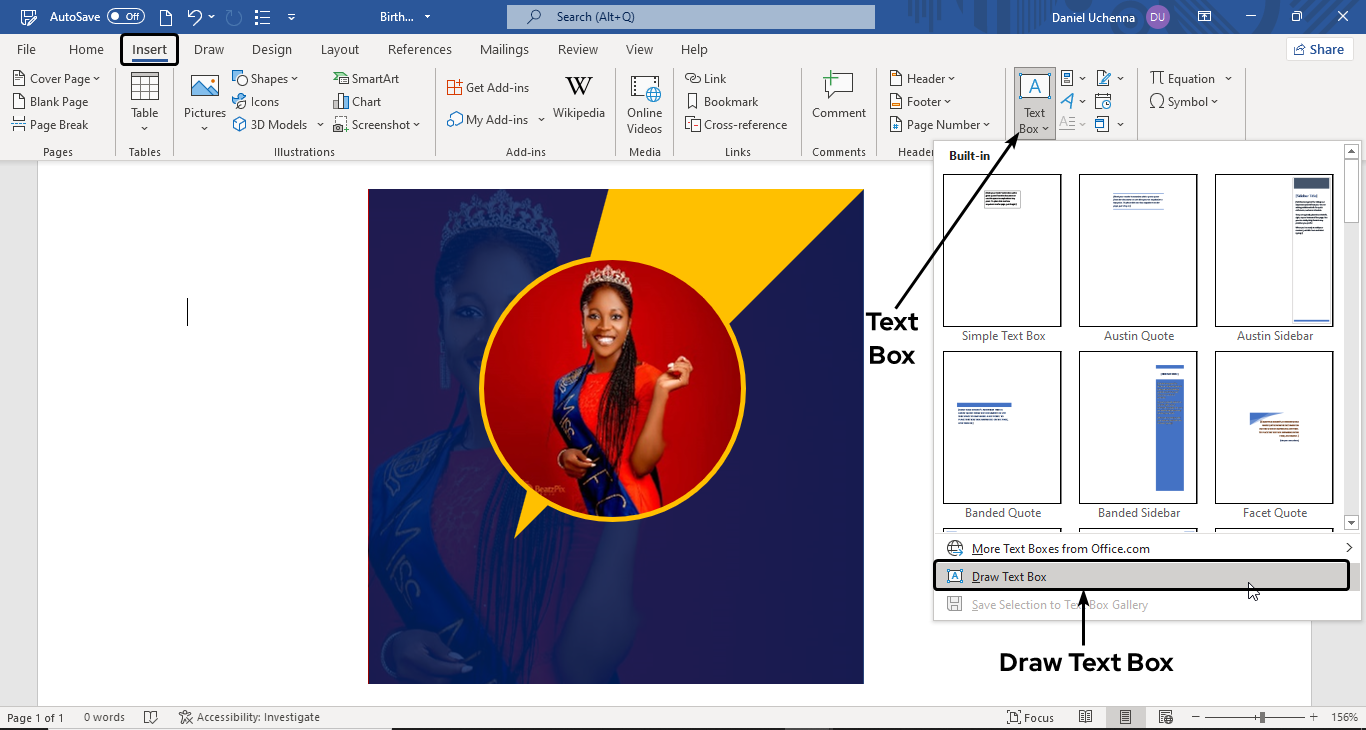Enable Print Layout view in status bar
Viewport: 1366px width, 730px height.
[x=1125, y=717]
